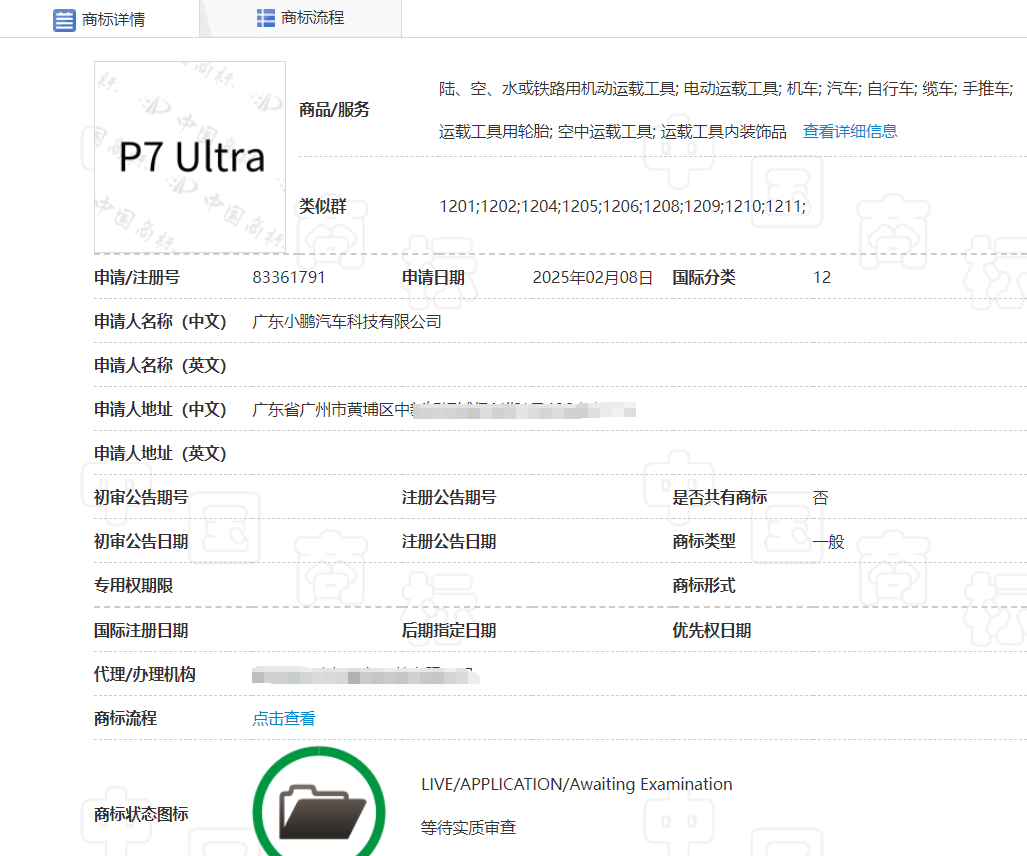
Task: Click the 商标详情 document icon
Action: point(64,20)
